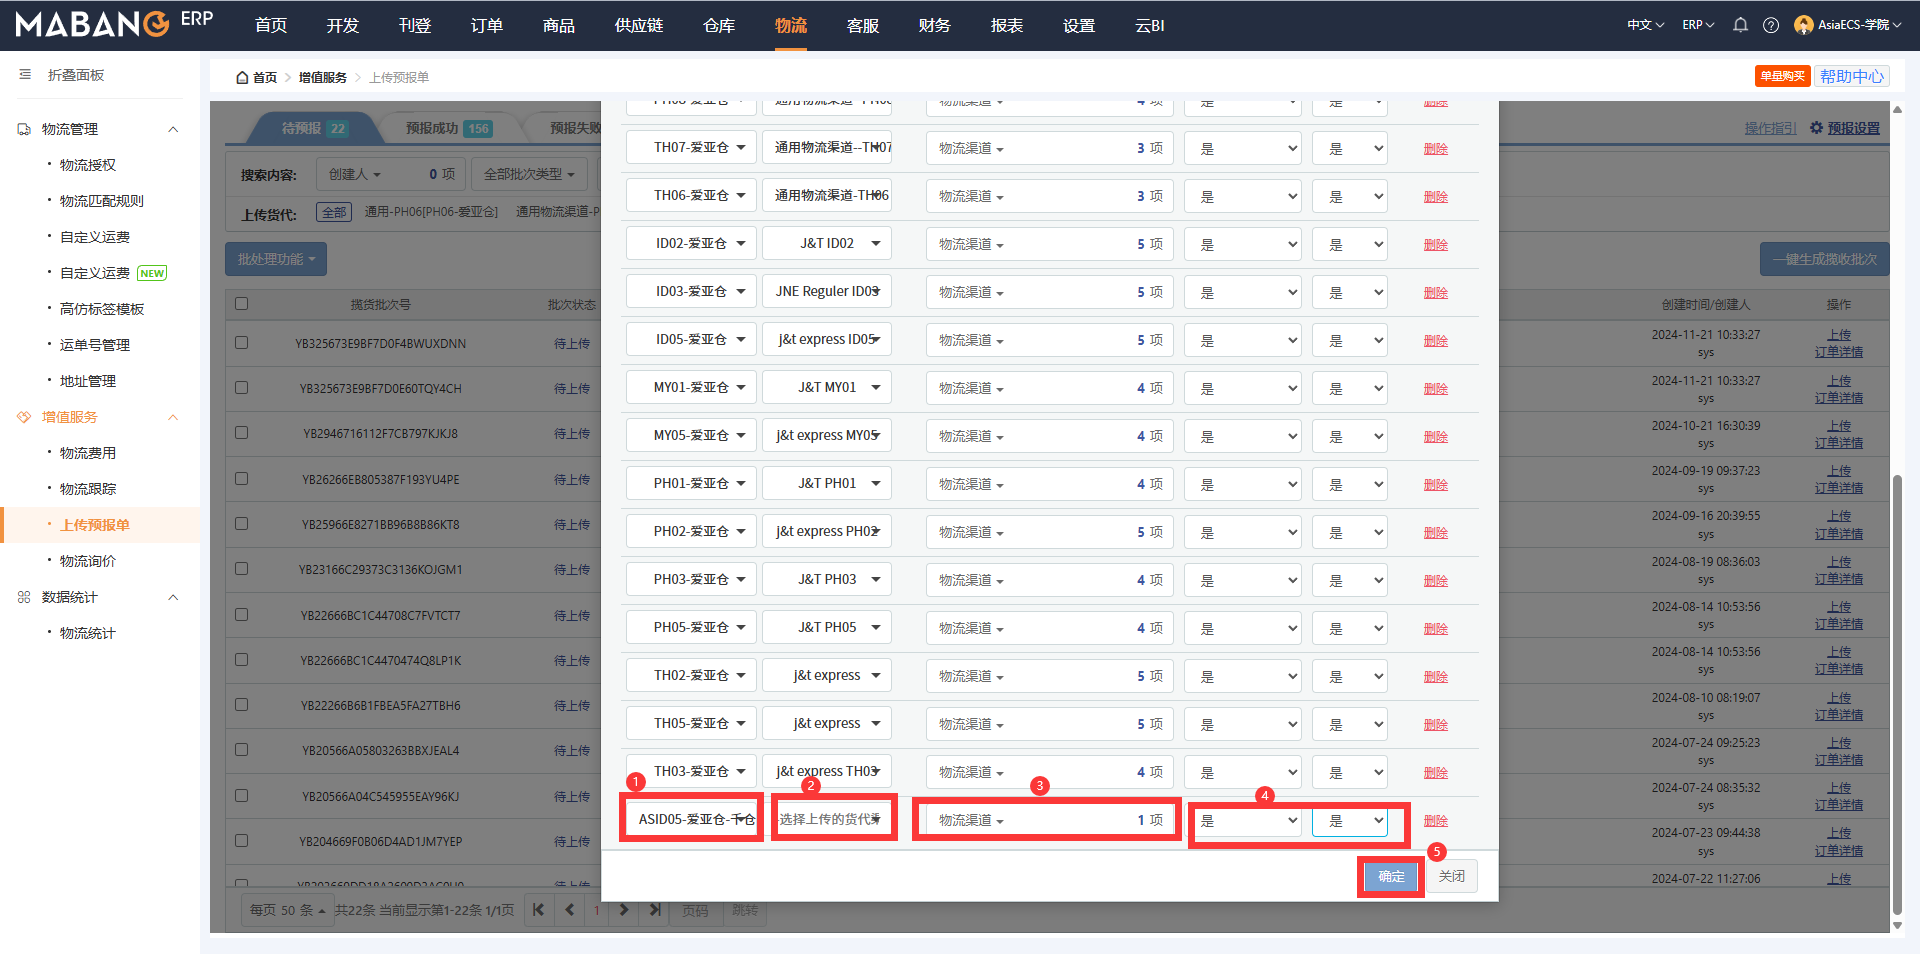Open the 选择上传的货代 forwarder dropdown
This screenshot has height=954, width=1920.
pos(829,819)
